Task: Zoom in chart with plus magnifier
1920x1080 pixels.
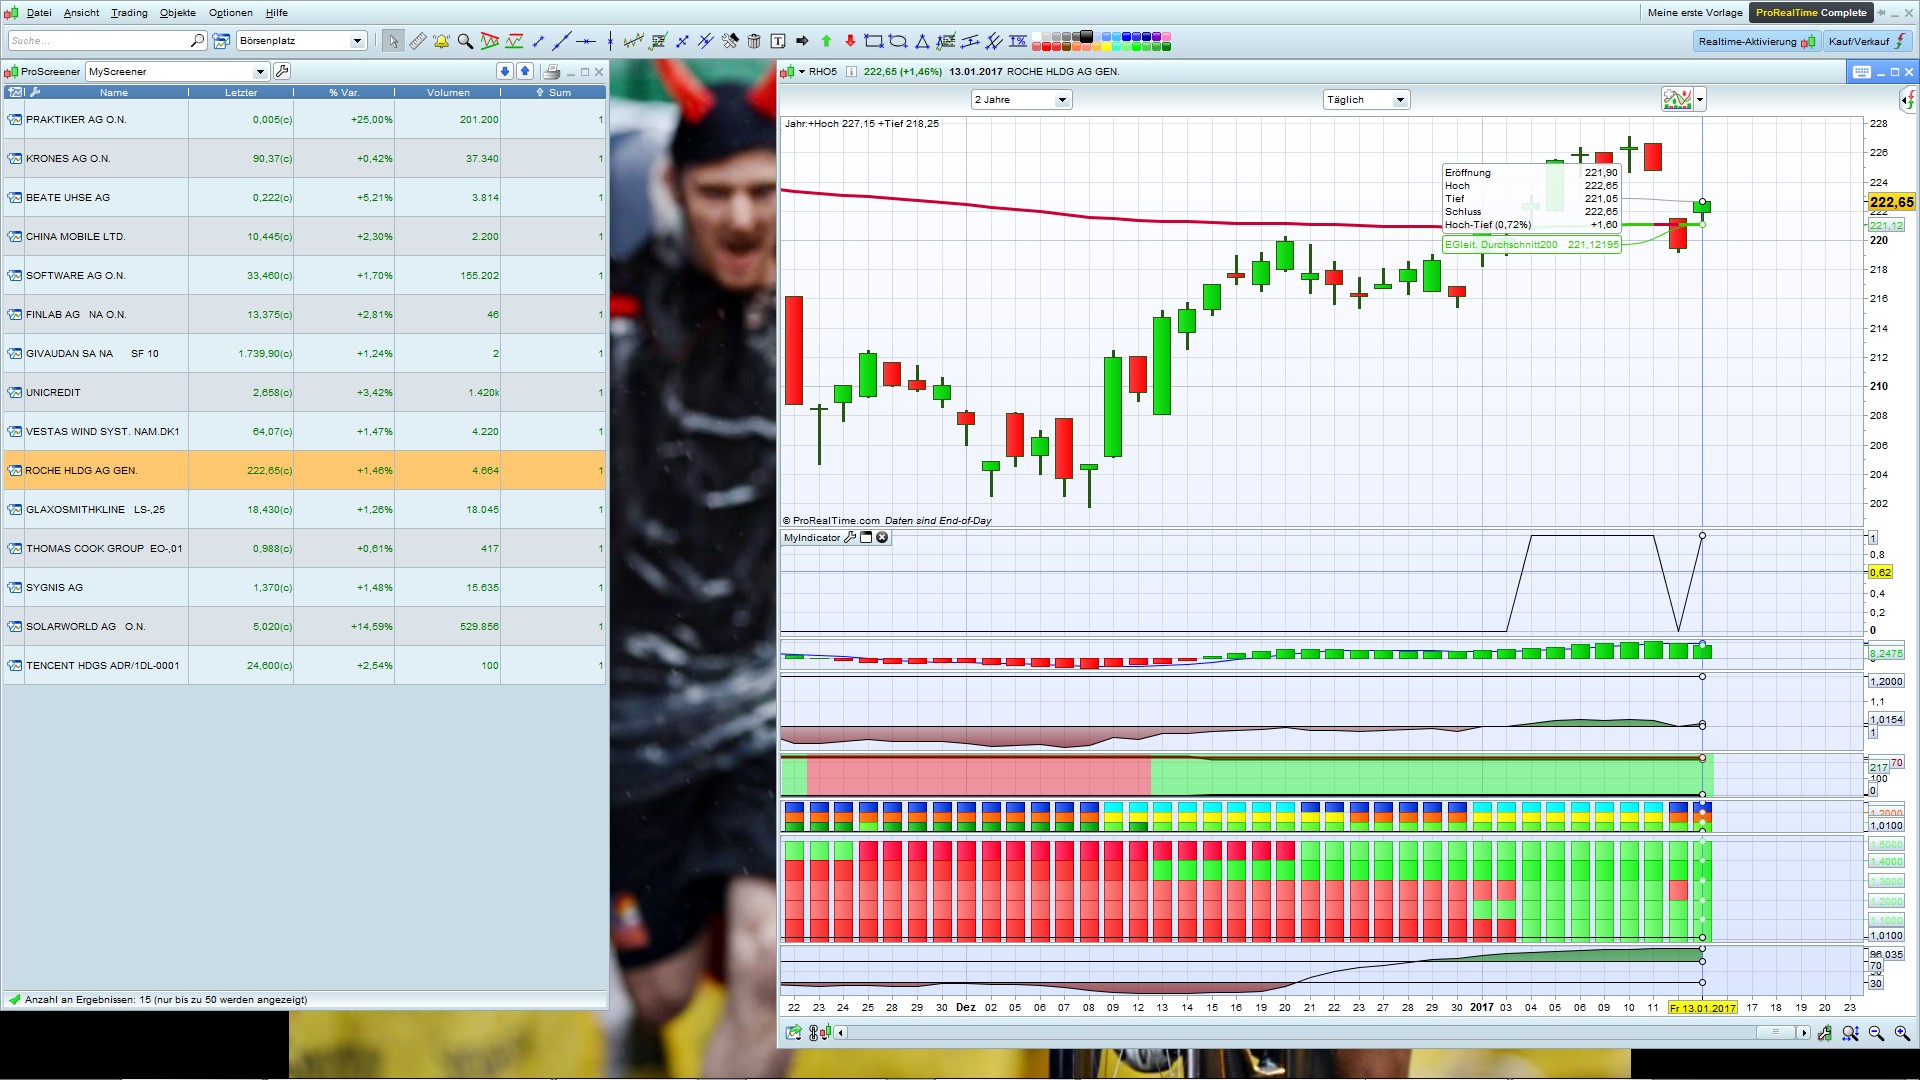Action: point(1901,1033)
